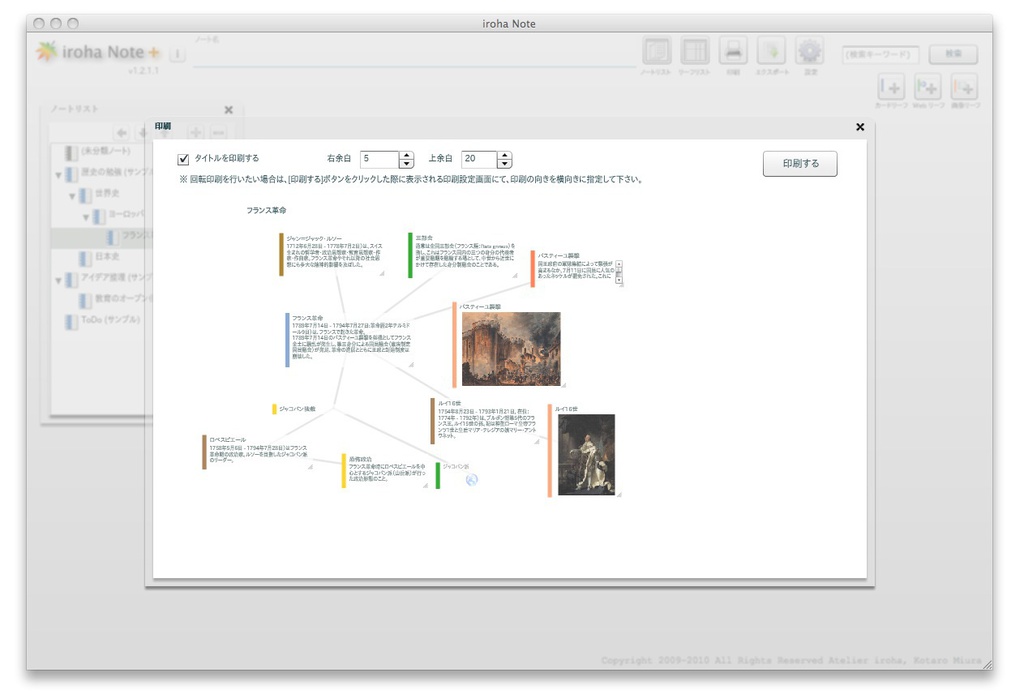Open the 設定 gear icon
This screenshot has height=694, width=1024.
[x=810, y=51]
